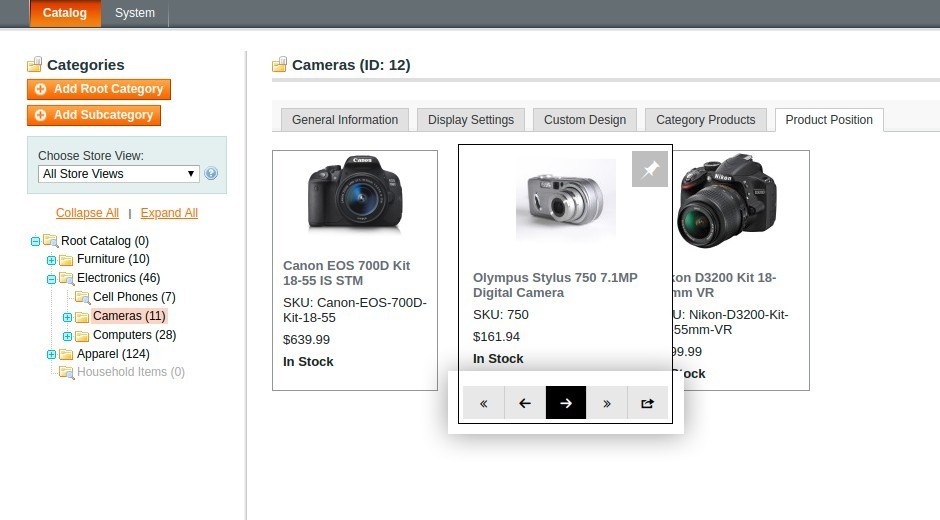
Task: Click the Expand All link
Action: [x=169, y=213]
